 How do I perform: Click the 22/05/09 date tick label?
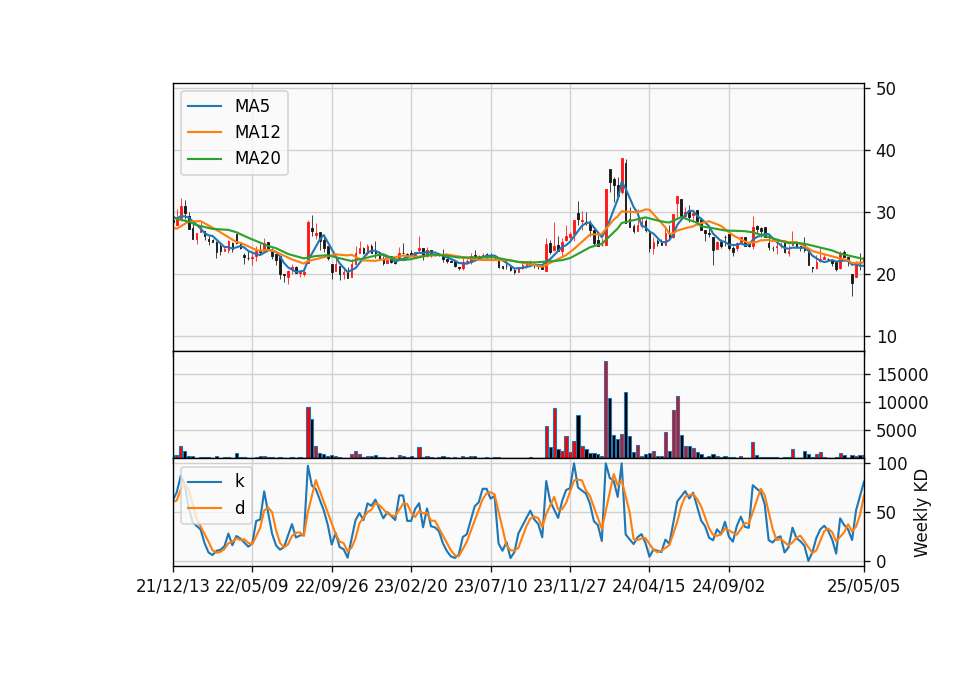point(252,587)
